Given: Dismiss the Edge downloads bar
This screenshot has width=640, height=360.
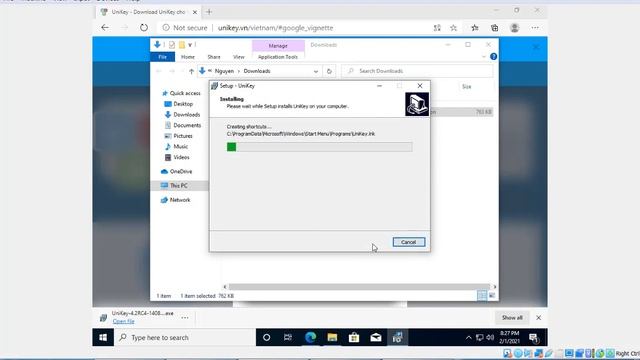Looking at the screenshot, I should [538, 318].
